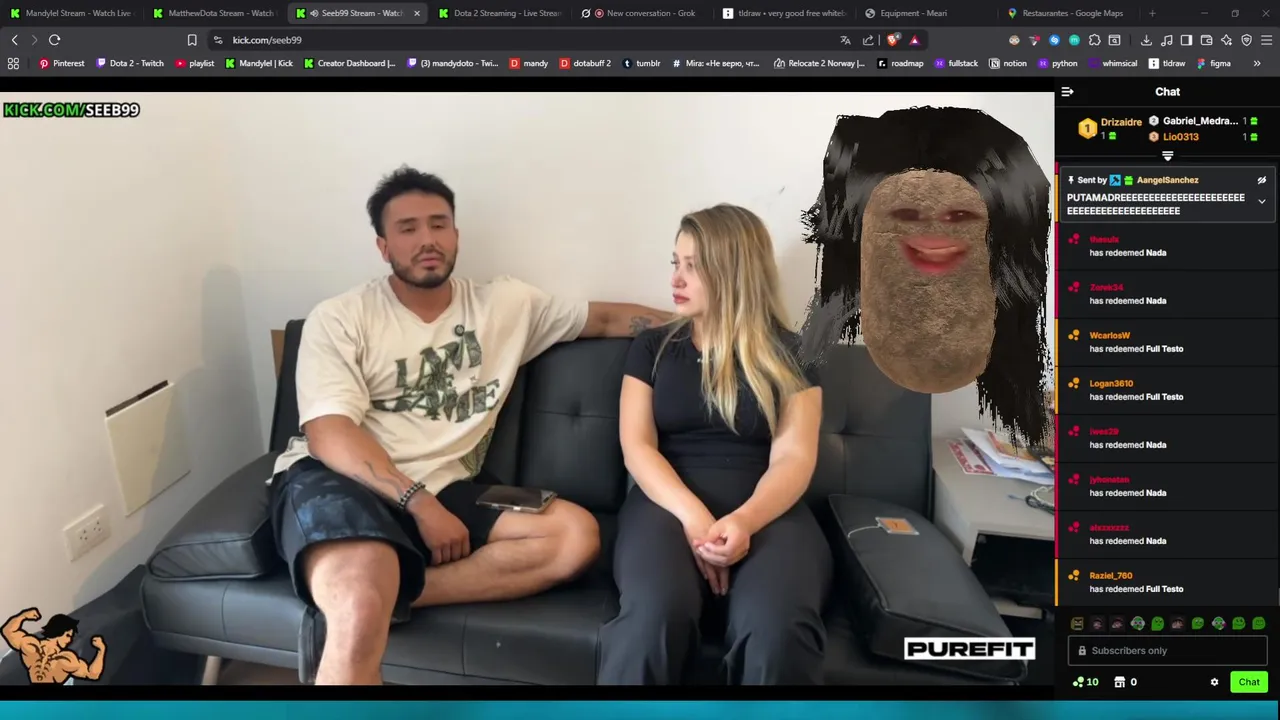Open page translate icon
This screenshot has height=720, width=1280.
(845, 40)
